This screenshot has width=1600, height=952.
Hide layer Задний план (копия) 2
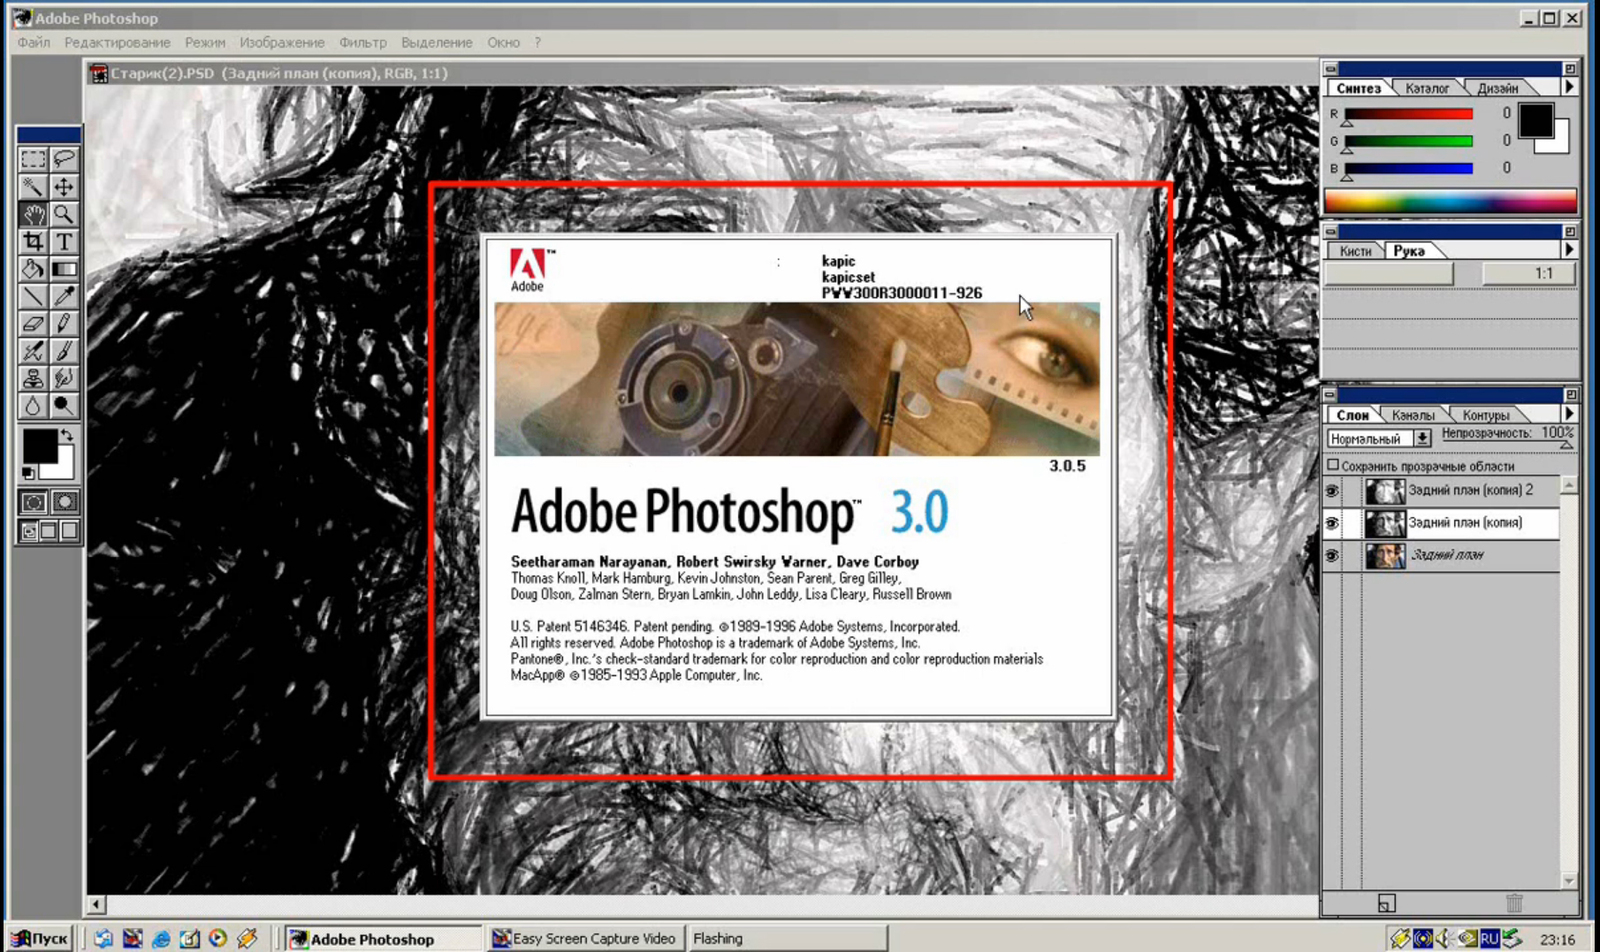[x=1332, y=491]
